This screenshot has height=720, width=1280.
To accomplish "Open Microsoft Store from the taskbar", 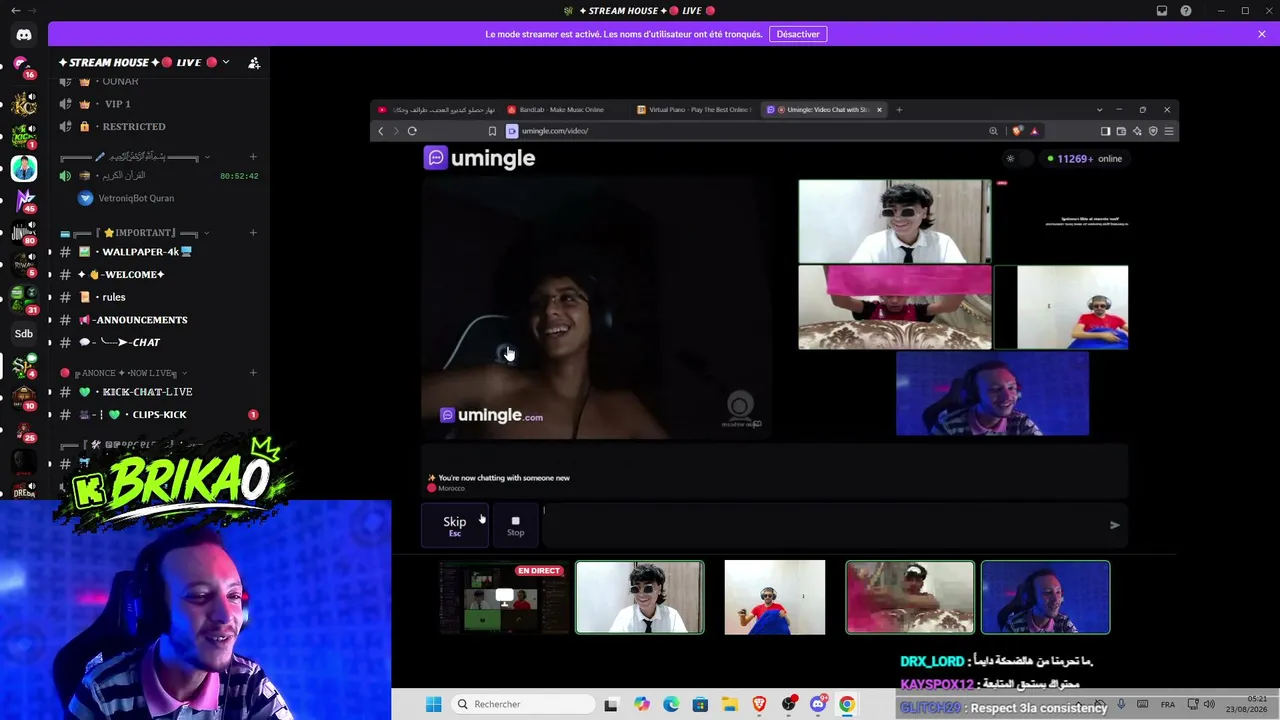I will coord(700,705).
